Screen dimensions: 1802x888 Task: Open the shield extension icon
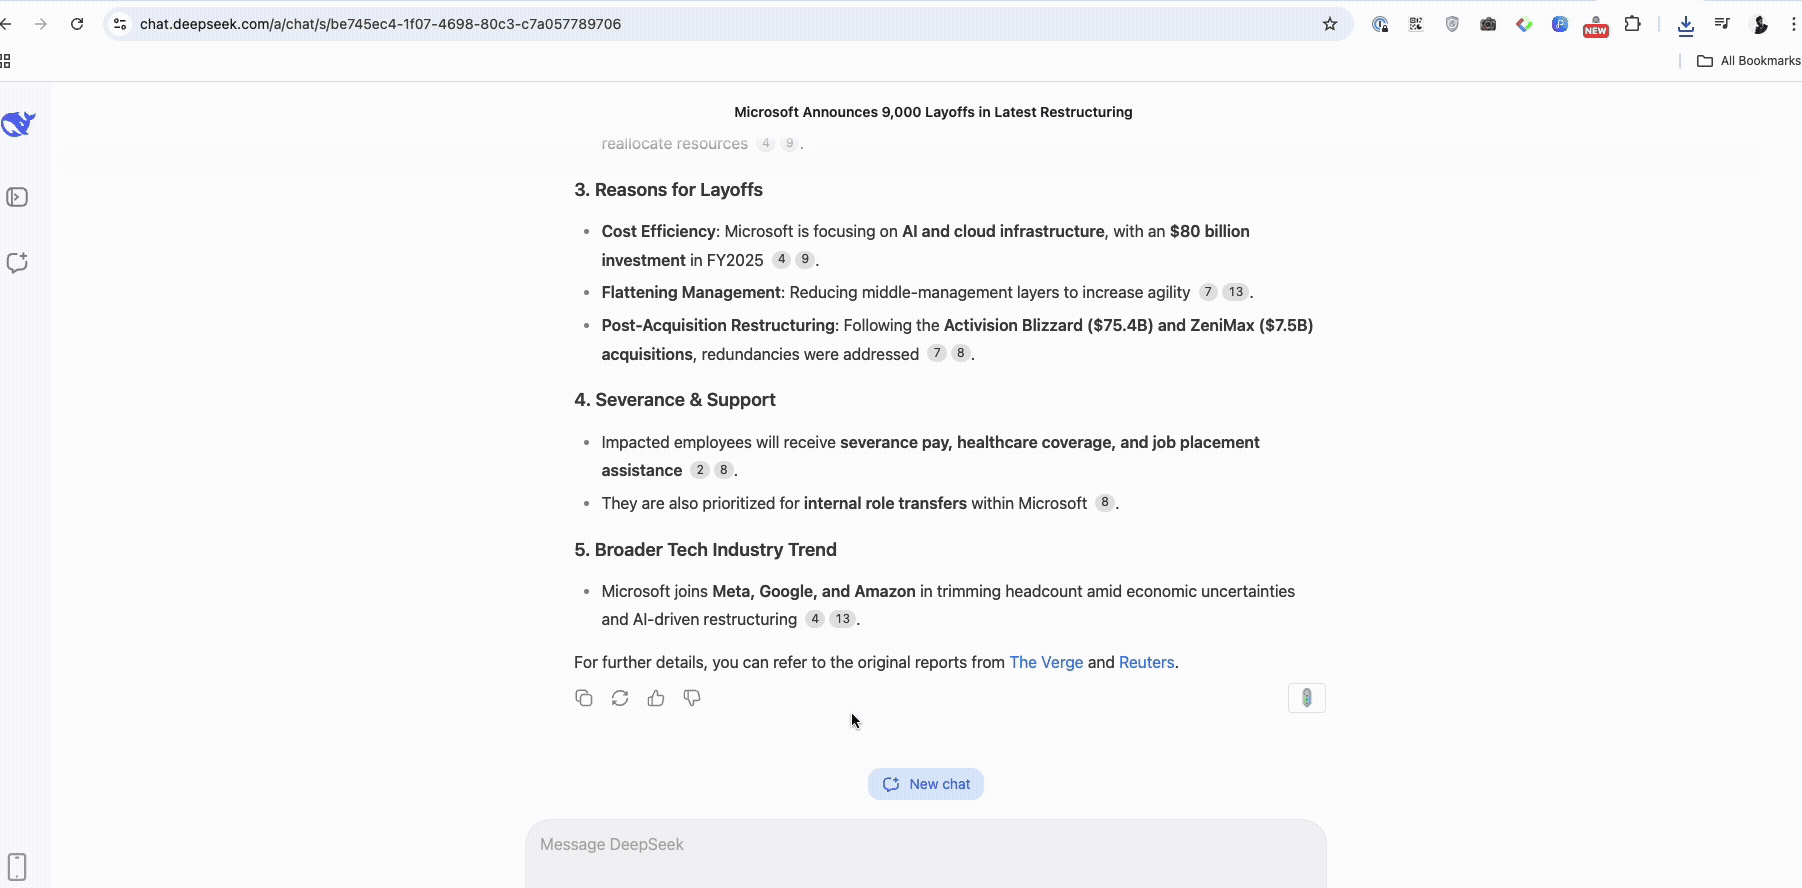(1452, 24)
